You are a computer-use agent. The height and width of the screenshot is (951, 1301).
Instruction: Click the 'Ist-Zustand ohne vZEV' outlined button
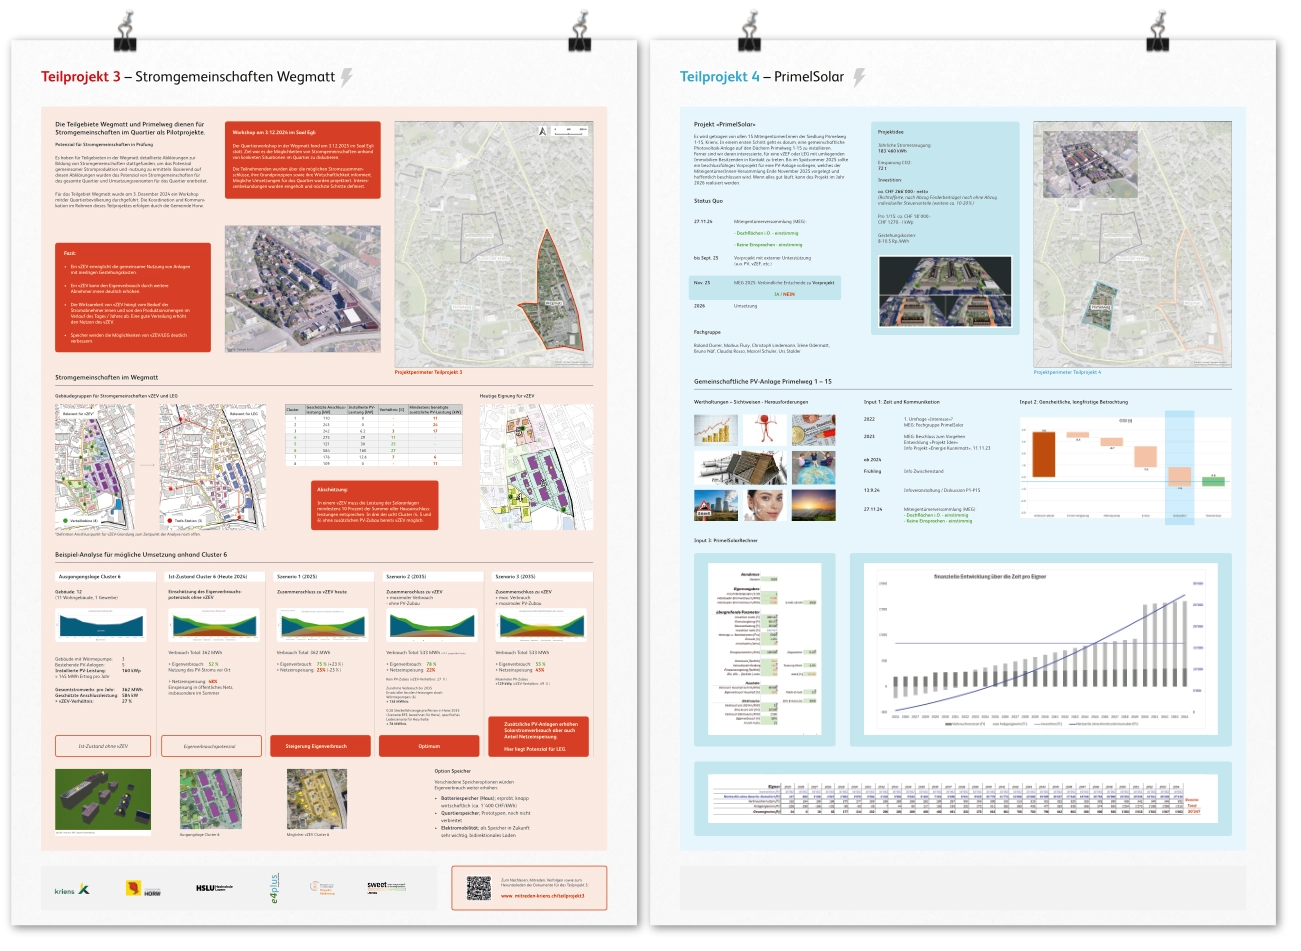[x=102, y=746]
